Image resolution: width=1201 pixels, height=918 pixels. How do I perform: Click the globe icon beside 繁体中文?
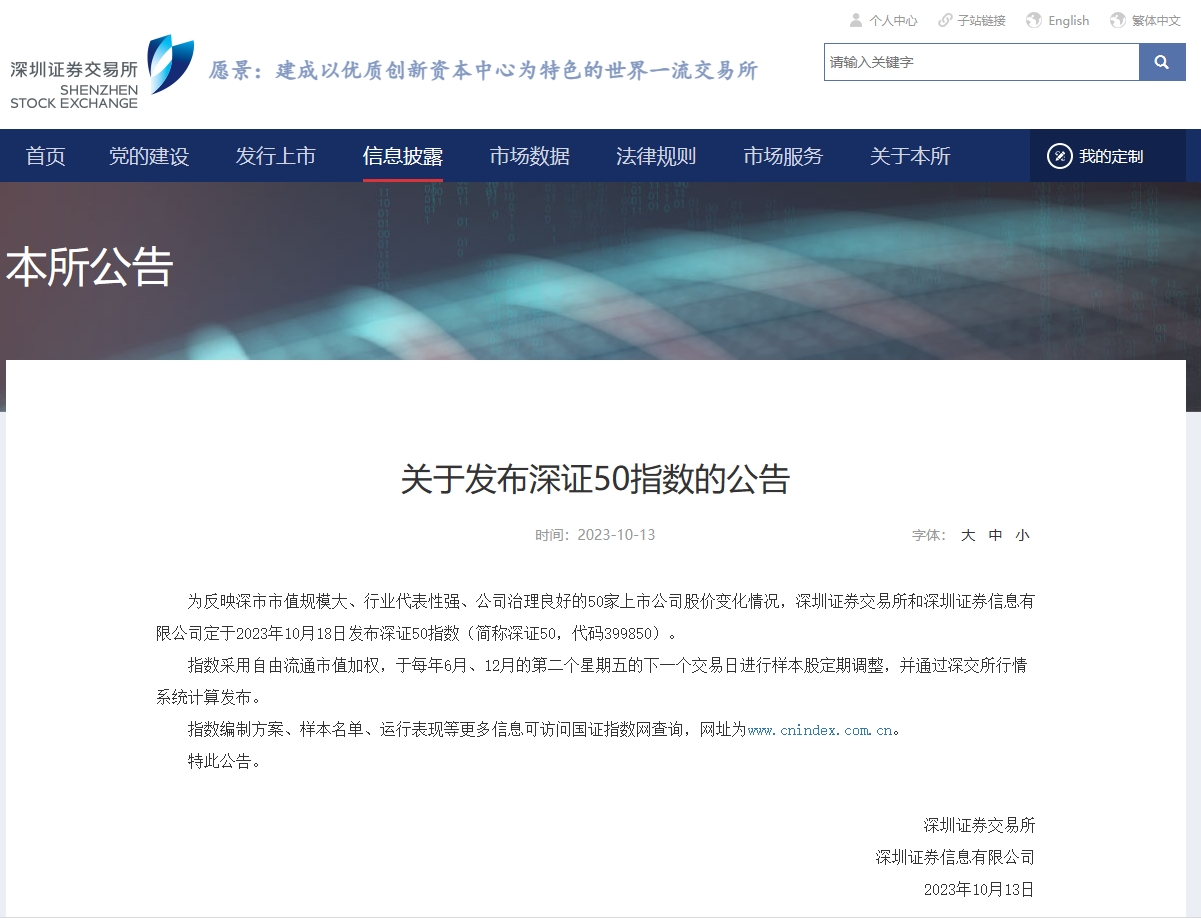(x=1118, y=20)
